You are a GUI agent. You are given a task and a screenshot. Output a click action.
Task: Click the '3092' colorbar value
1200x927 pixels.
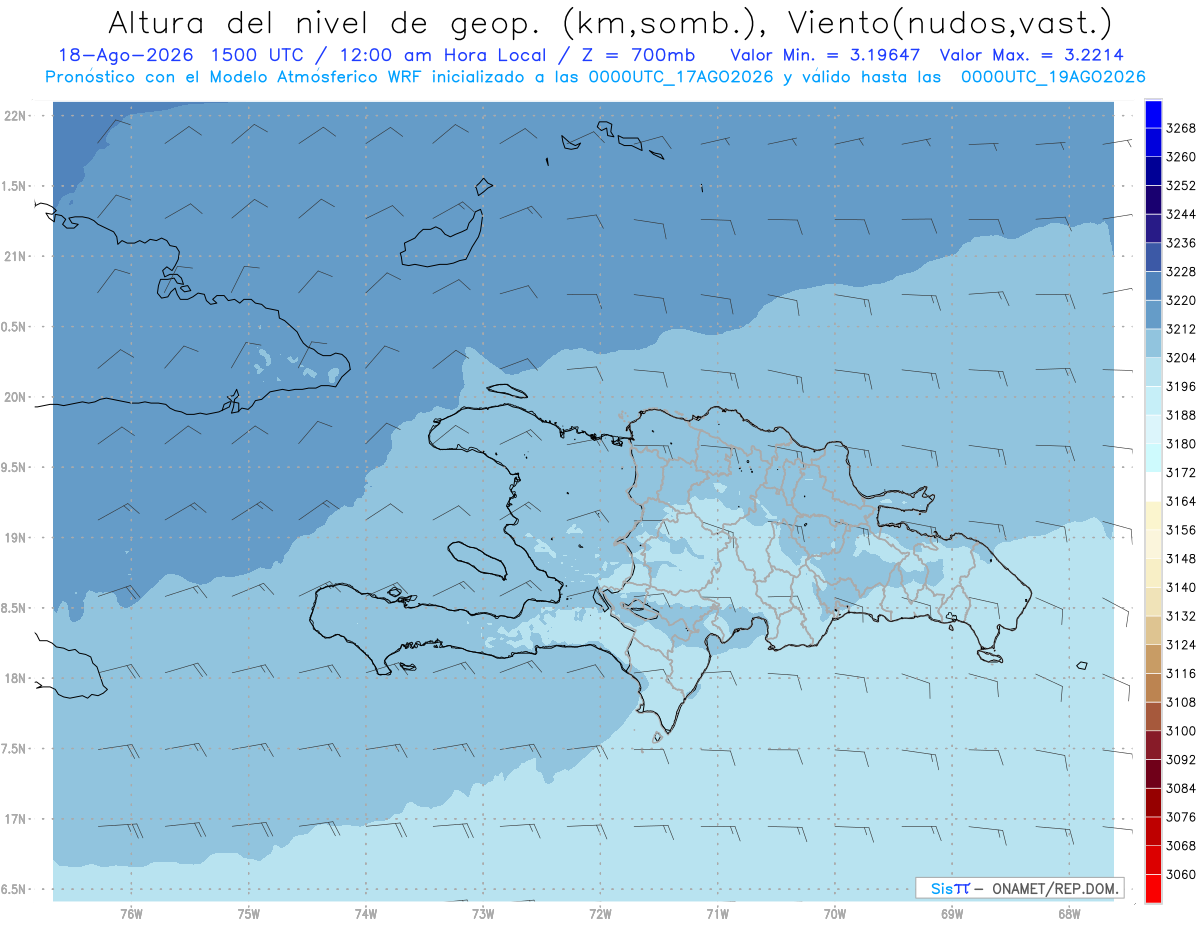click(1181, 759)
